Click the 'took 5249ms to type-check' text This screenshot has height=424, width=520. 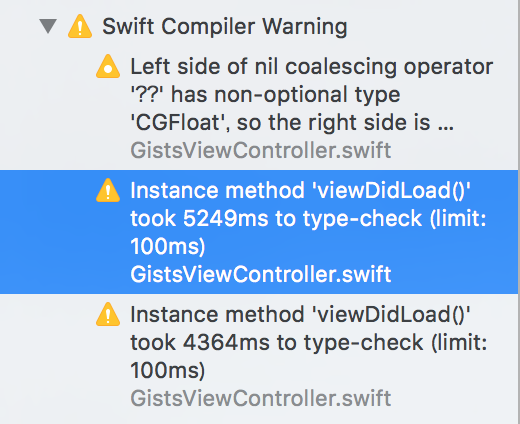[276, 219]
